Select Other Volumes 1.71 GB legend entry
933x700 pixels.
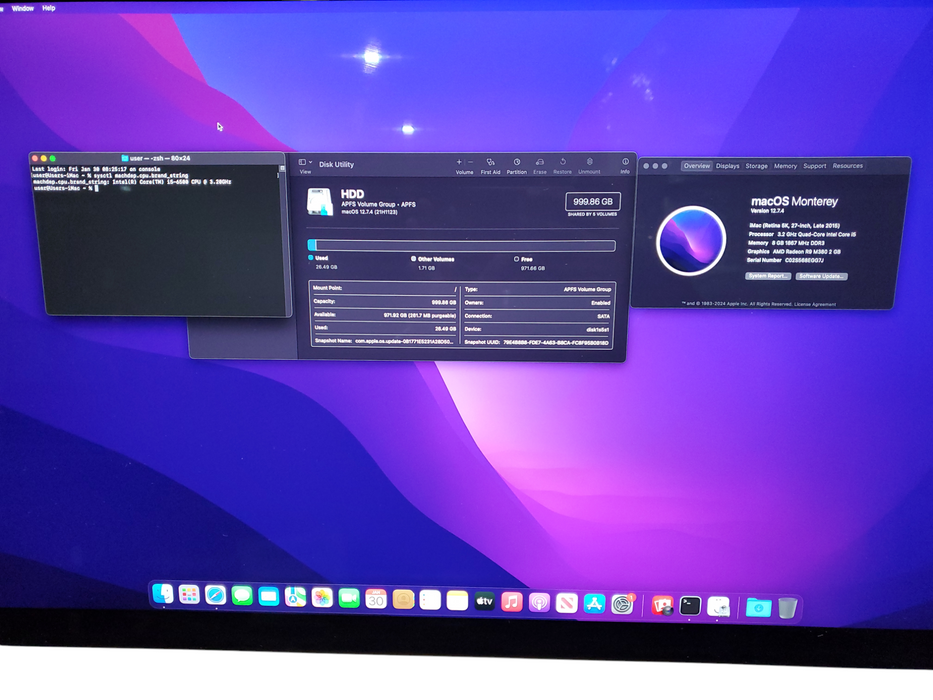[432, 263]
